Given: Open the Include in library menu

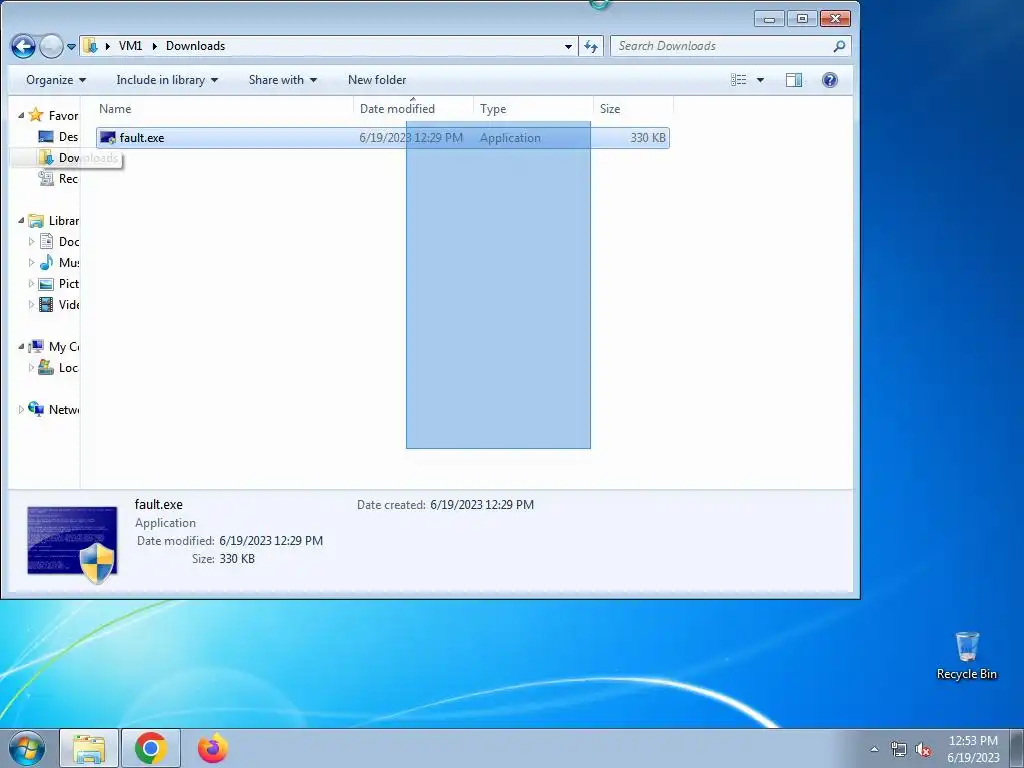Looking at the screenshot, I should click(167, 80).
